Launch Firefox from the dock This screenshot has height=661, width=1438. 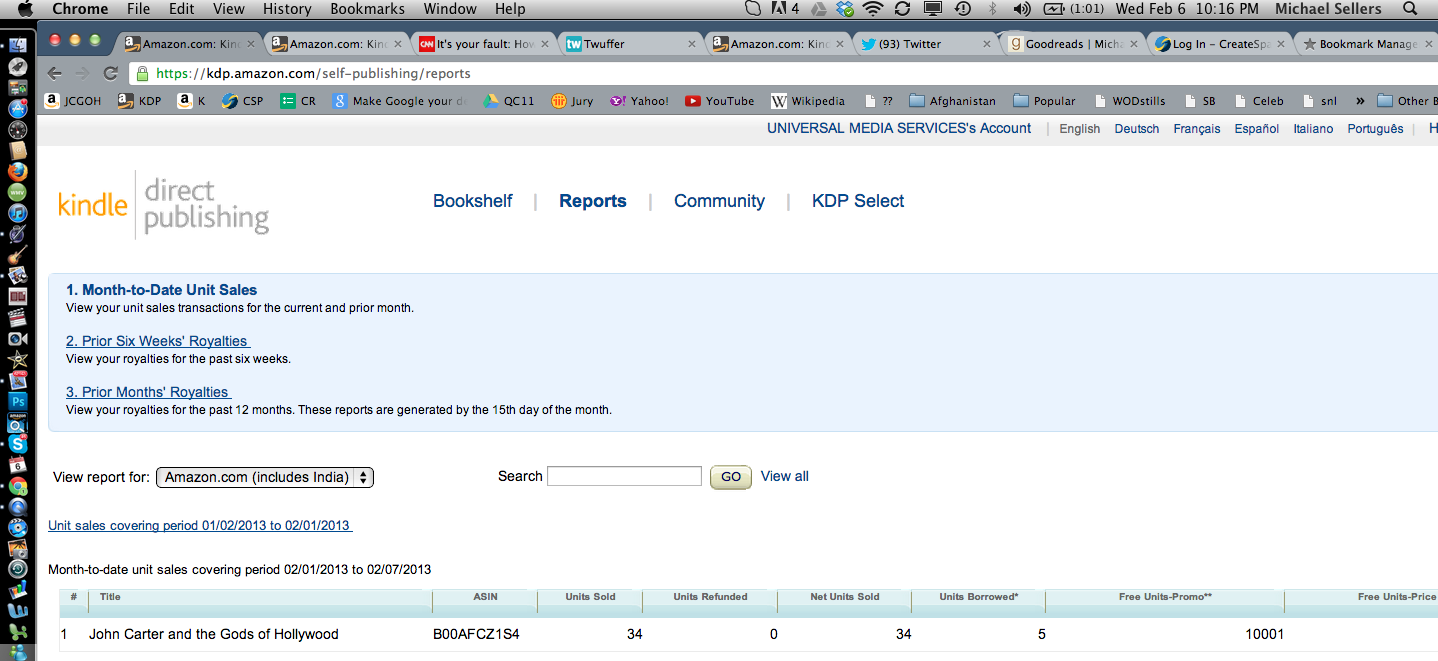tap(17, 171)
